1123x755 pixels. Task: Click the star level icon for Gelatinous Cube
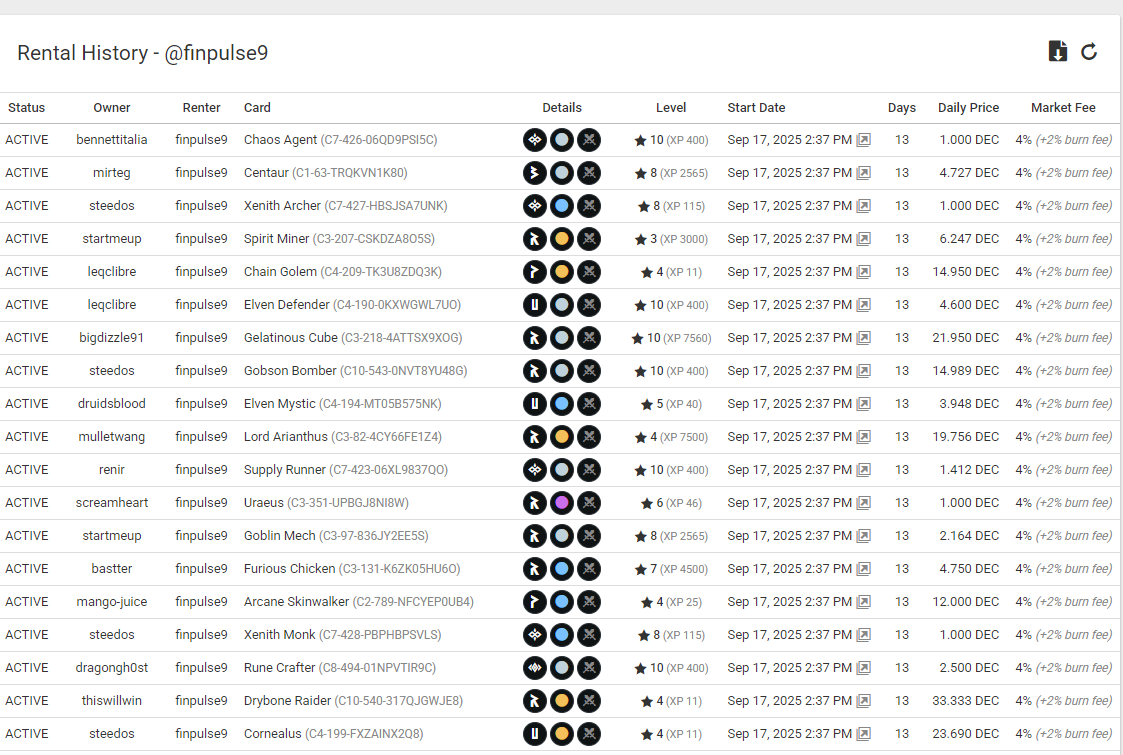(637, 338)
